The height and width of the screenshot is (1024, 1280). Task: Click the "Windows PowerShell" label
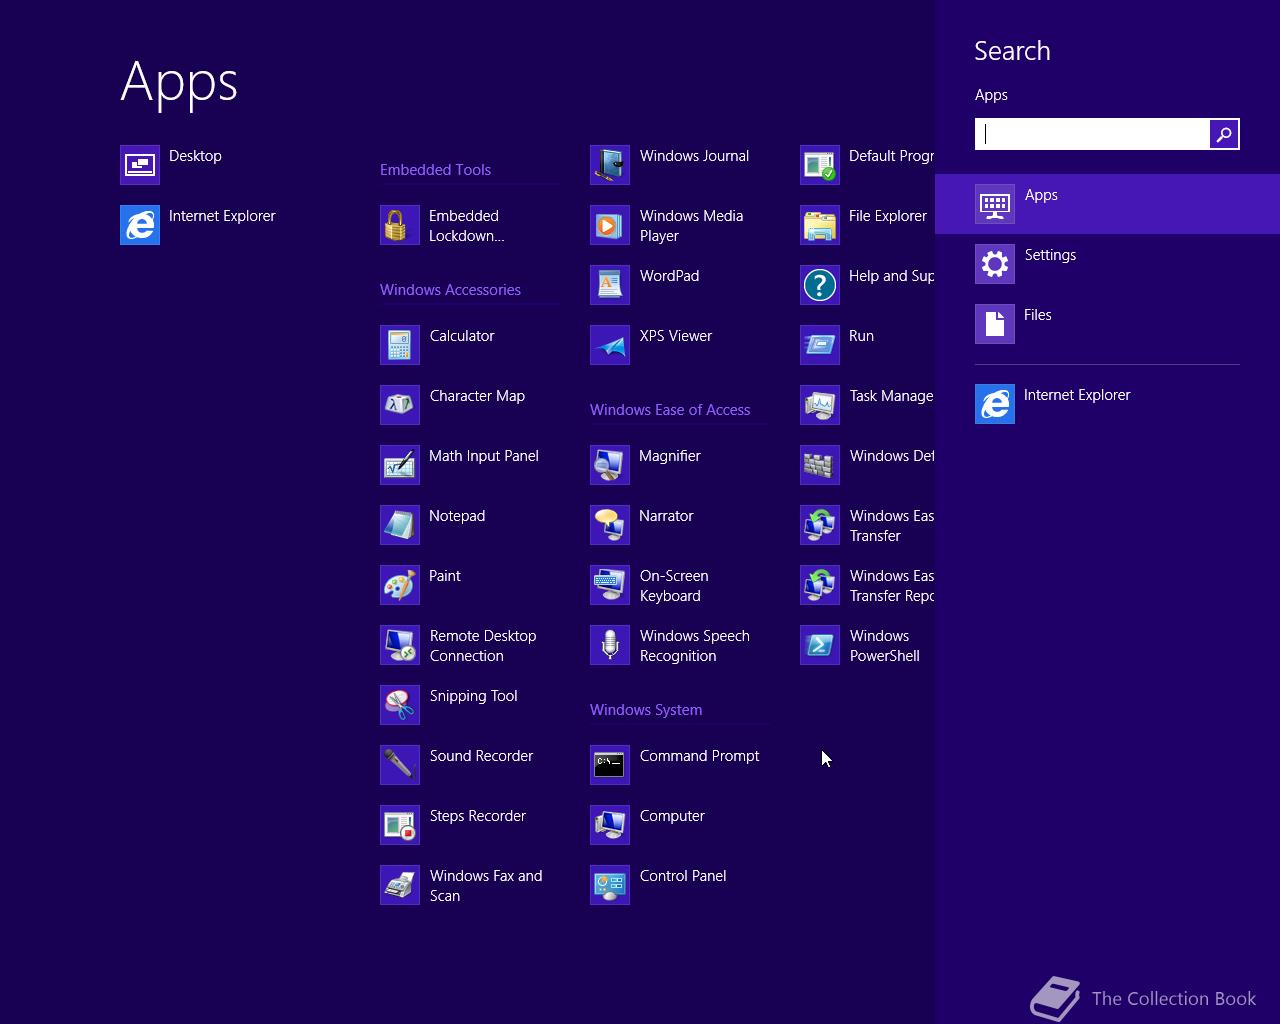click(x=884, y=646)
